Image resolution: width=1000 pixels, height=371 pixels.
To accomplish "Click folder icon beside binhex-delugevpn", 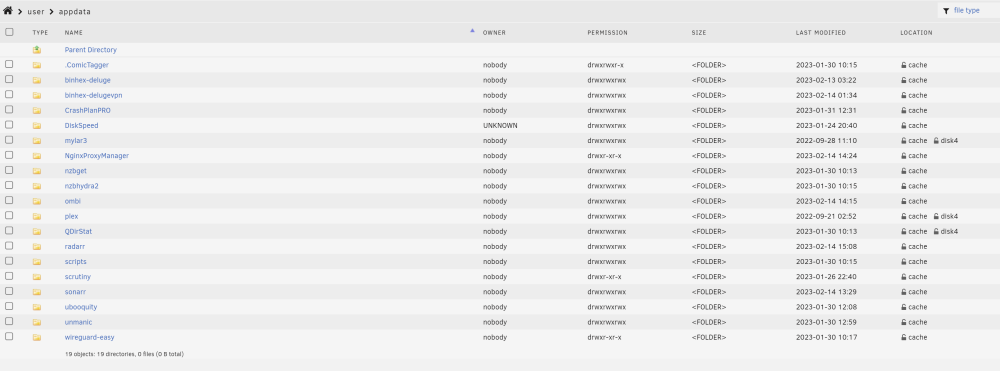I will (x=37, y=96).
